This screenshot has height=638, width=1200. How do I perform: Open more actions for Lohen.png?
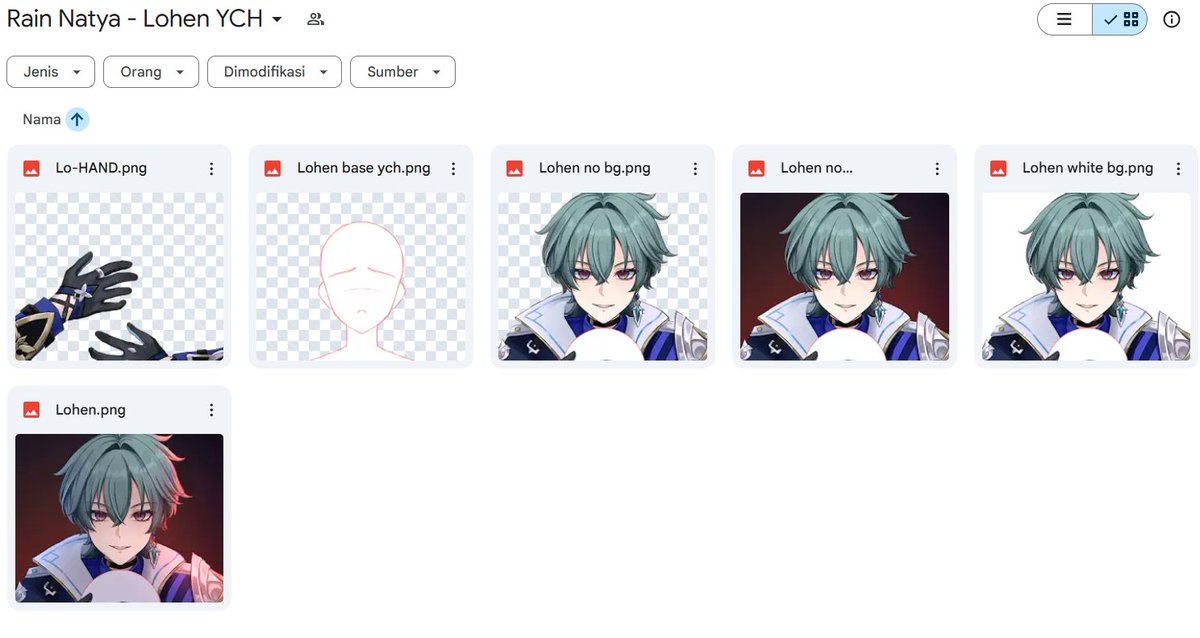coord(211,410)
